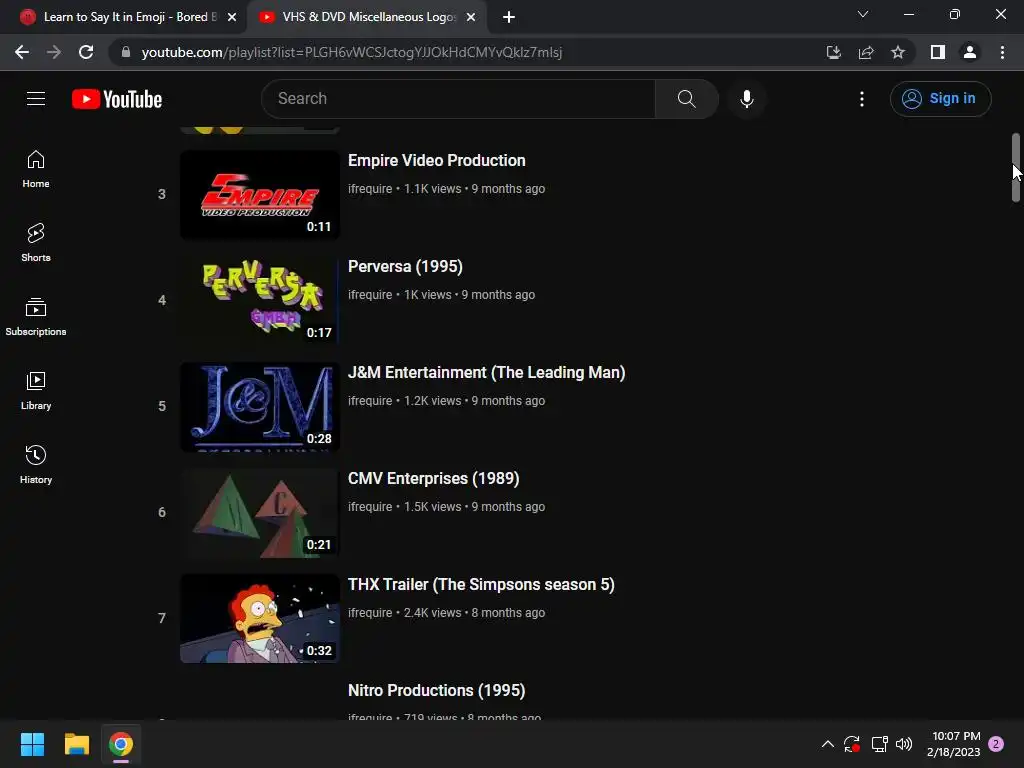This screenshot has height=768, width=1024.
Task: Play the Empire Video Production thumbnail
Action: [x=260, y=195]
